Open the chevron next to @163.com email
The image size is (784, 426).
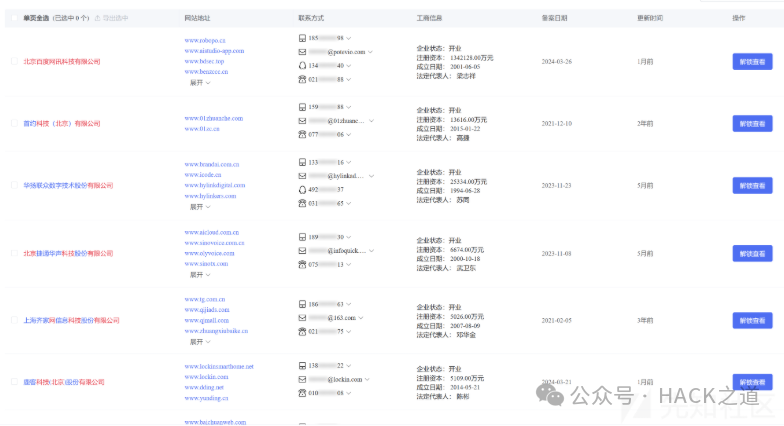tap(361, 318)
